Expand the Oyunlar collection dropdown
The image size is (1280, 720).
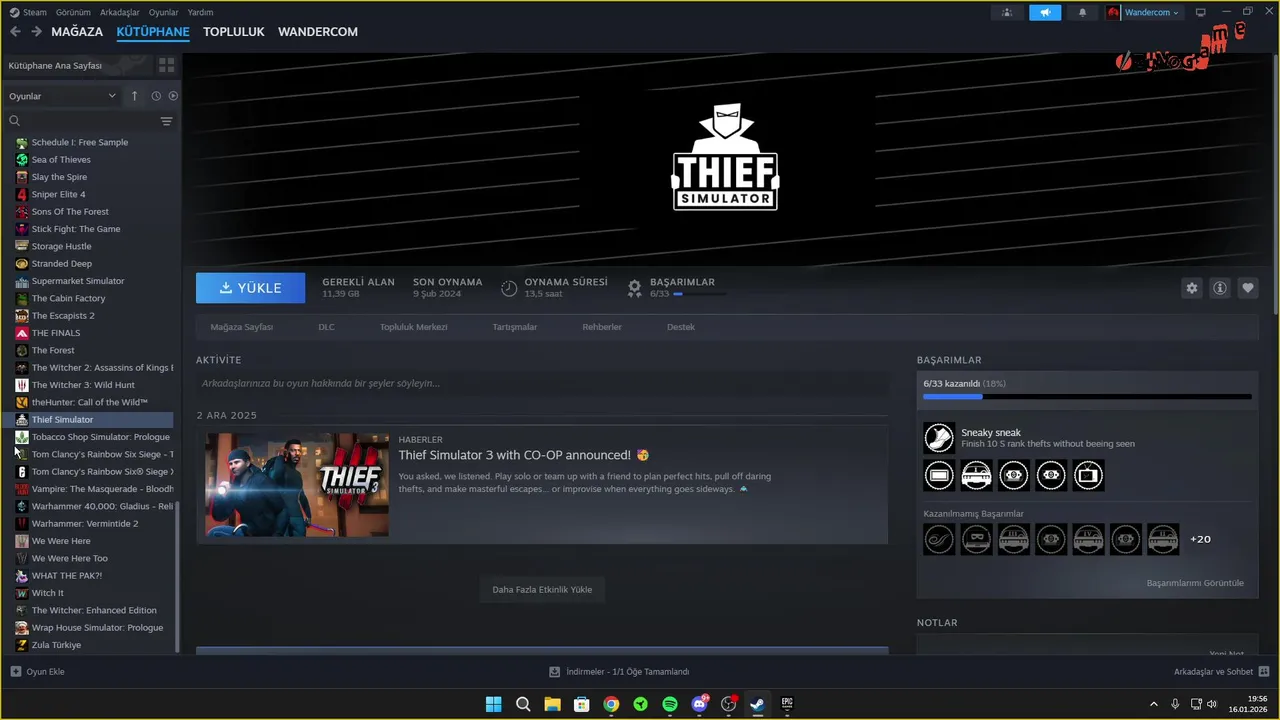click(x=63, y=96)
